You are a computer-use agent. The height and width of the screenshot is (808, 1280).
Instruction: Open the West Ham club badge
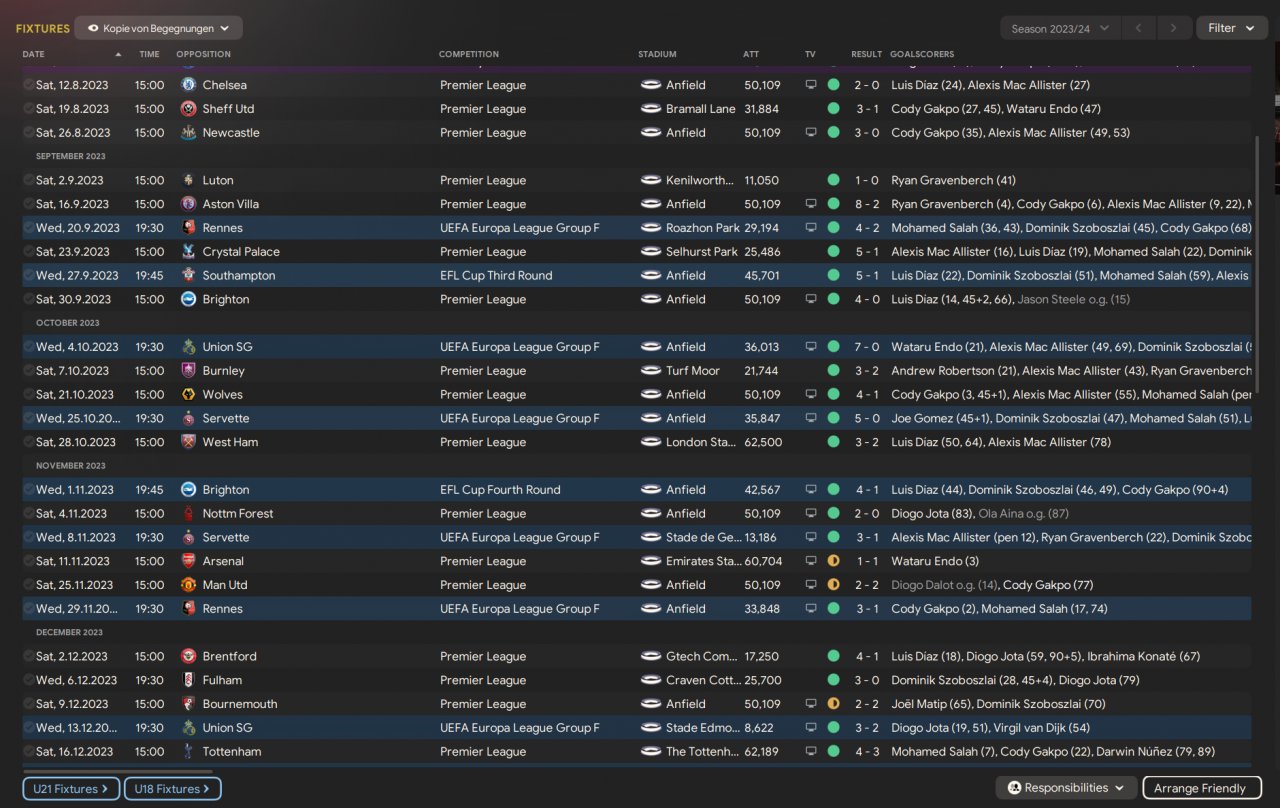point(188,442)
